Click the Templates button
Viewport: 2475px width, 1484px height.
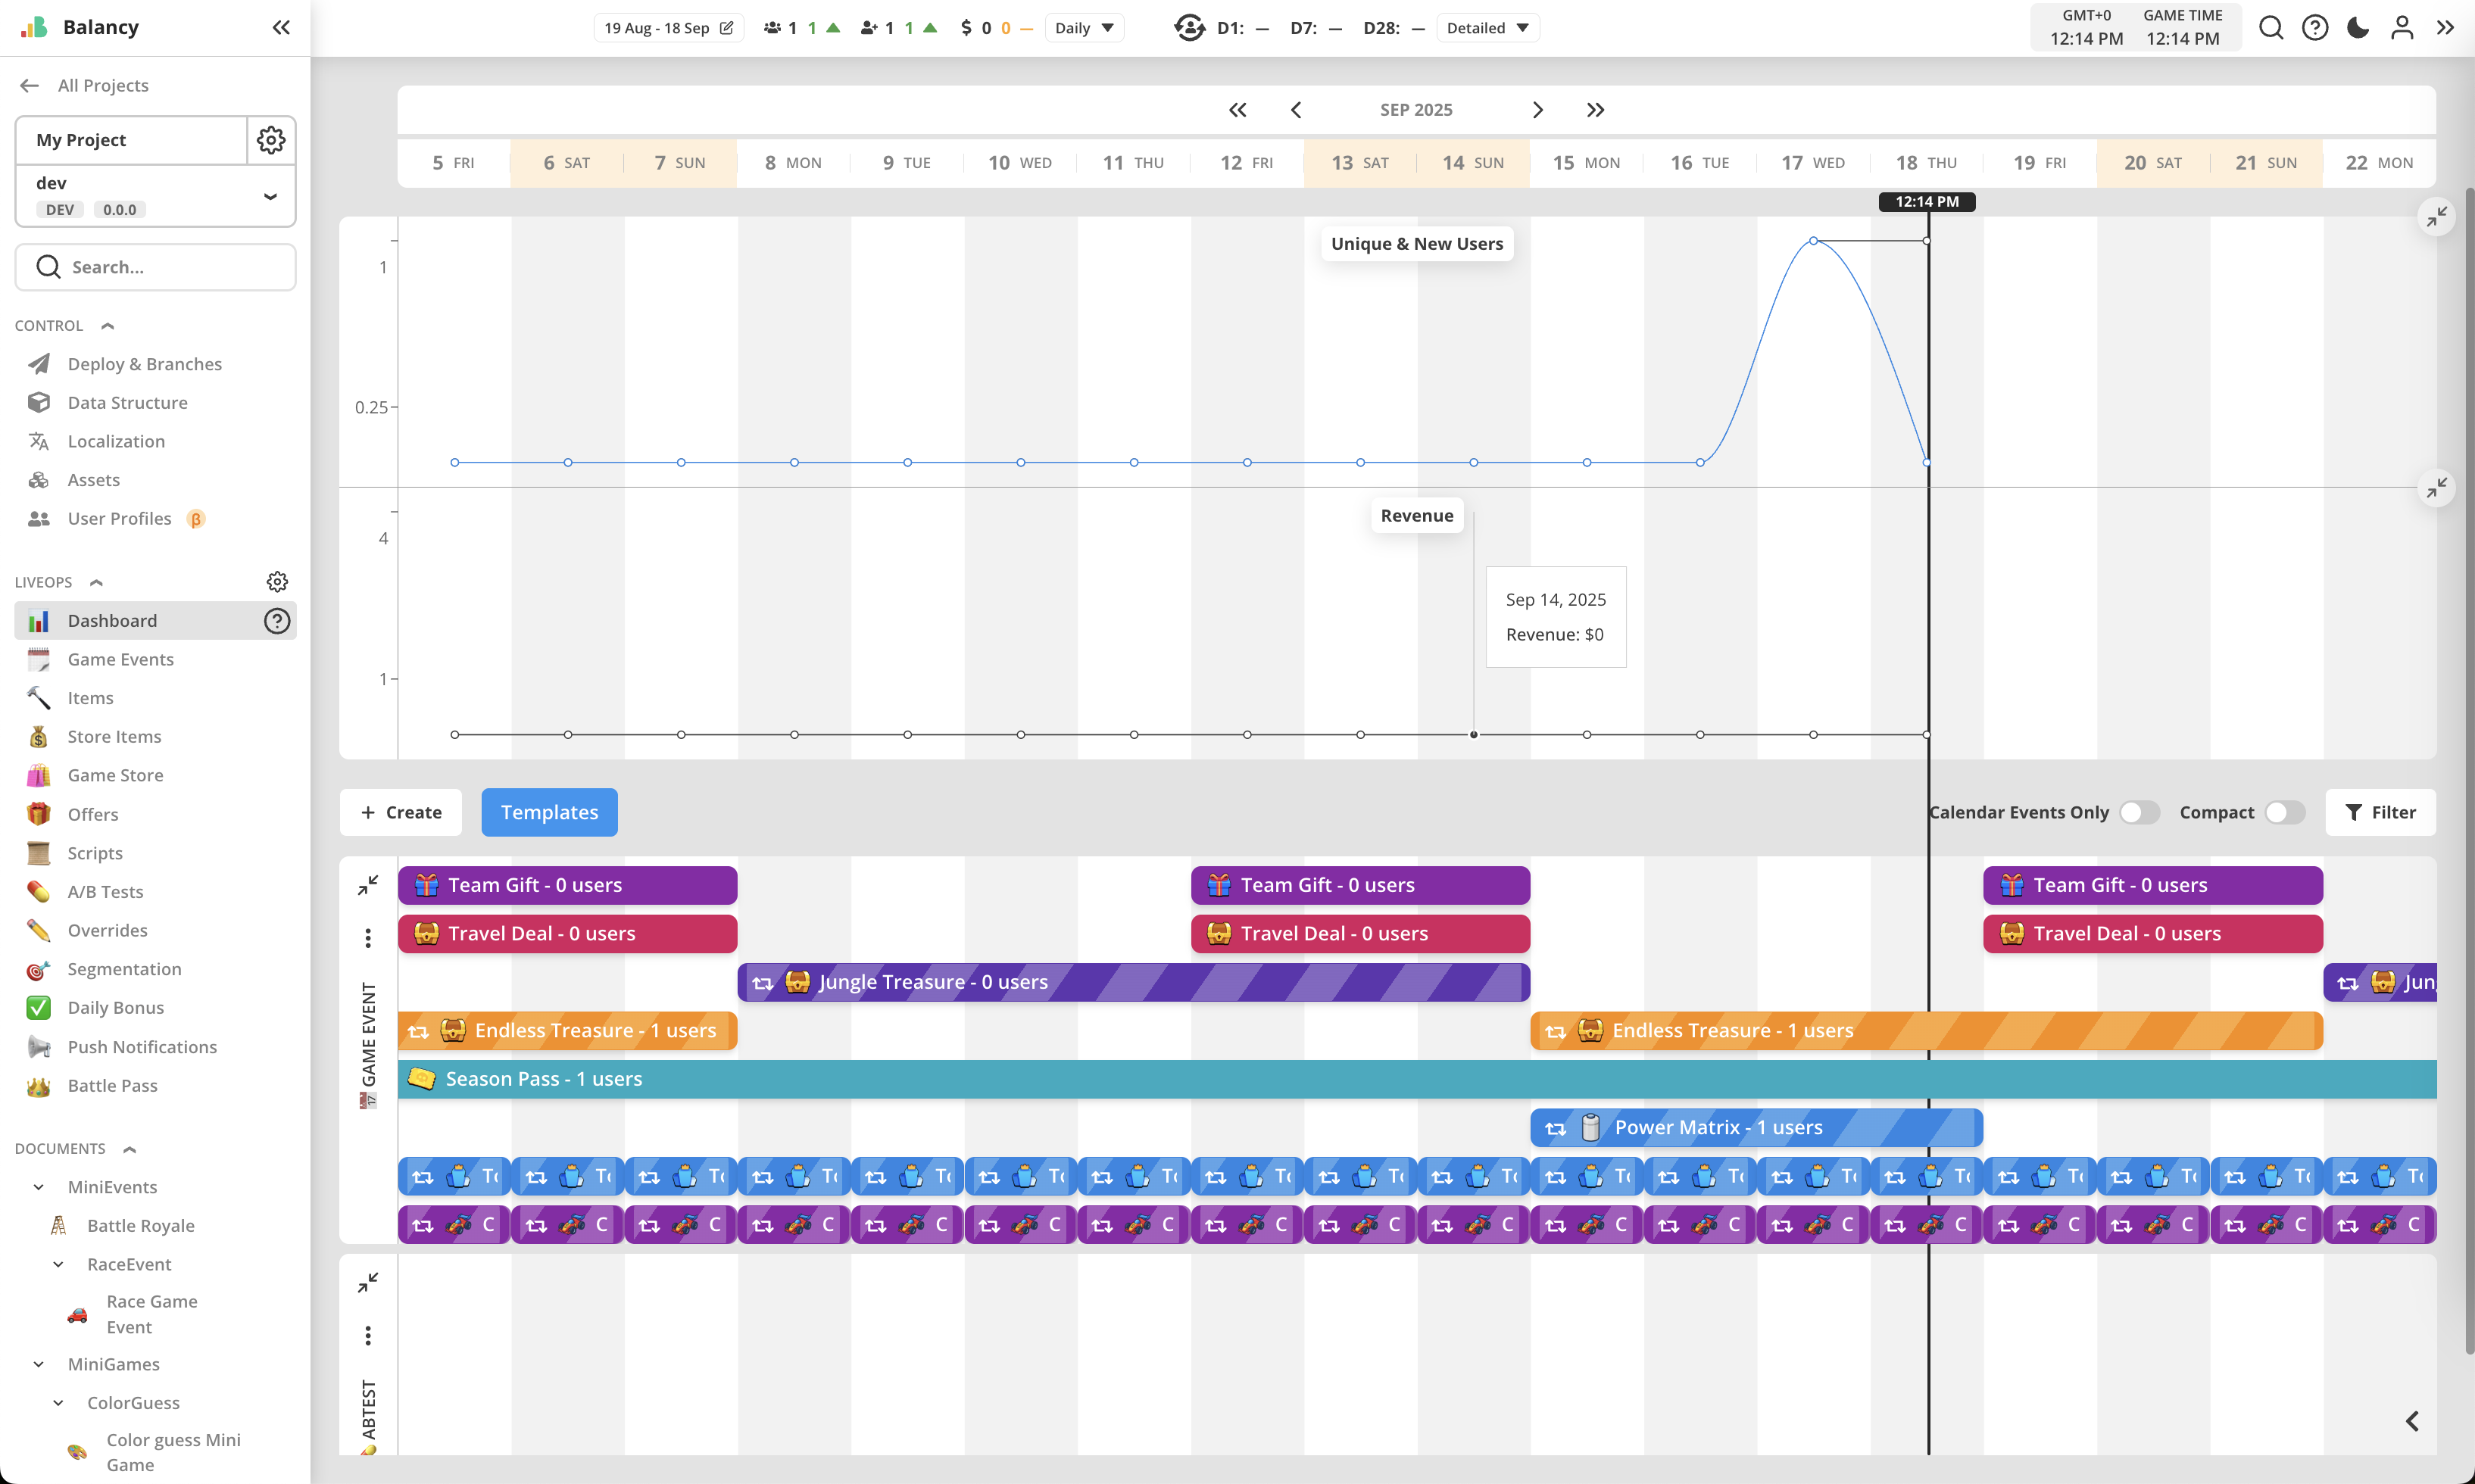tap(549, 812)
